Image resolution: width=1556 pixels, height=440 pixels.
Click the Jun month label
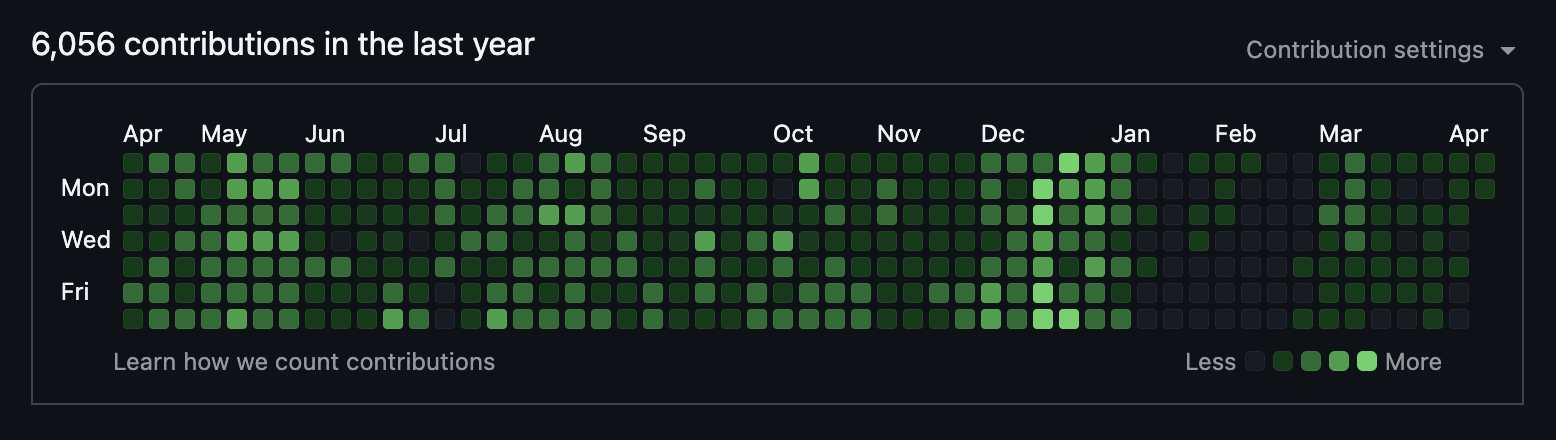tap(325, 134)
